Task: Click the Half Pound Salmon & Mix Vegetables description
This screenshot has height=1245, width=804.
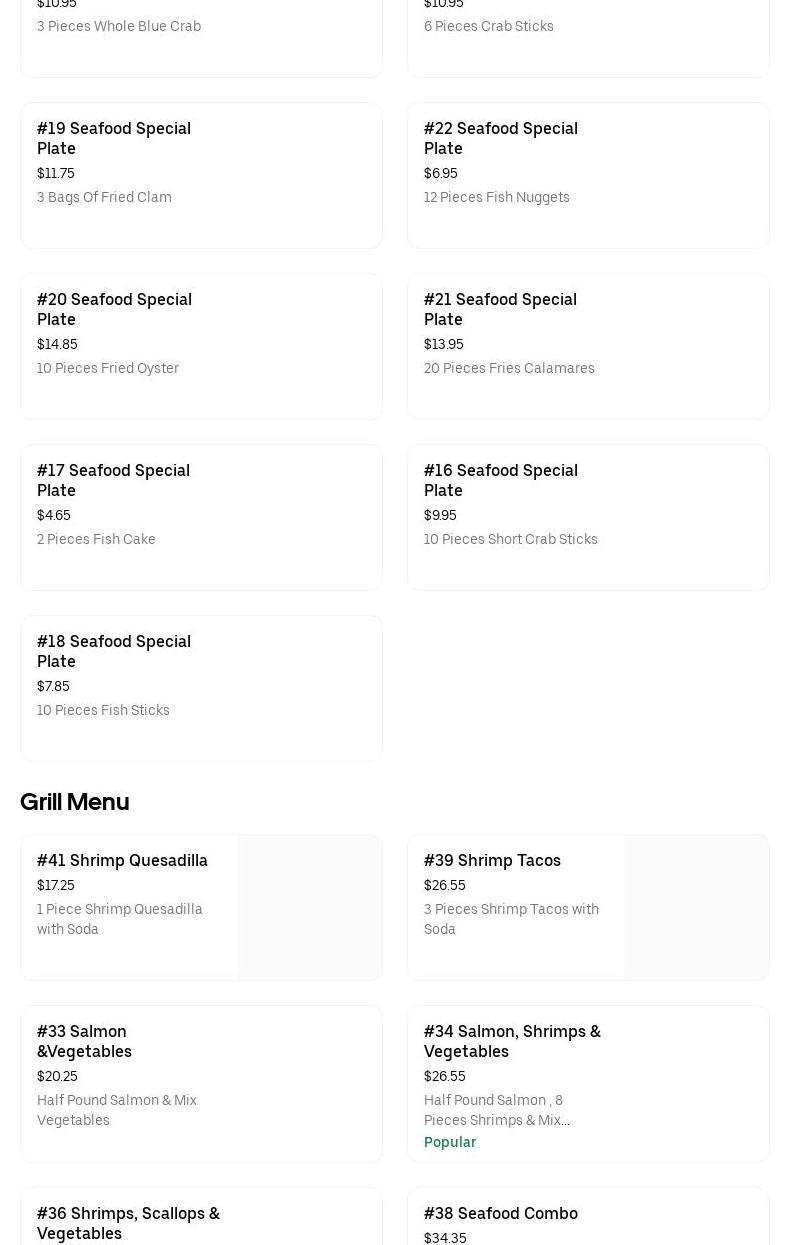Action: tap(117, 1110)
